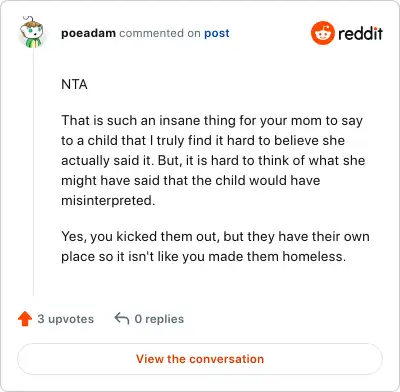Open "View the conversation" button

click(200, 359)
